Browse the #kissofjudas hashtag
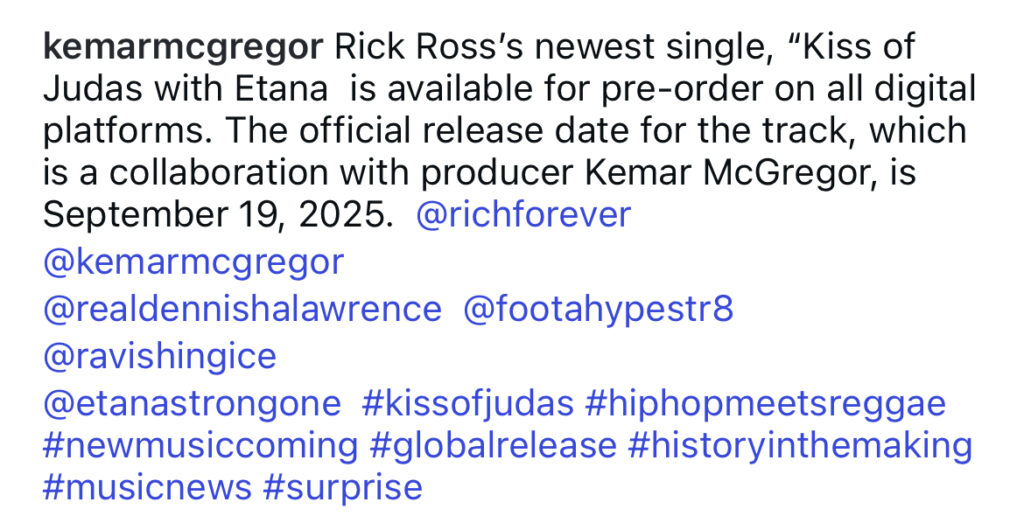 click(468, 405)
